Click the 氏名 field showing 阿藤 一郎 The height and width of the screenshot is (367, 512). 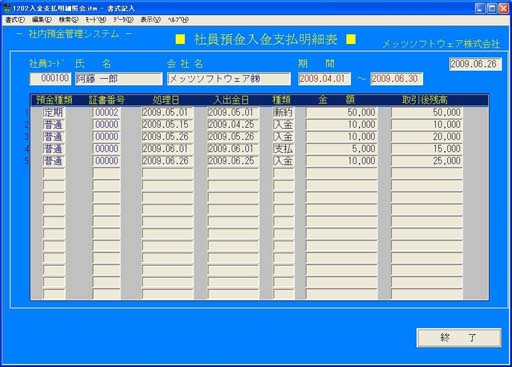(x=119, y=79)
